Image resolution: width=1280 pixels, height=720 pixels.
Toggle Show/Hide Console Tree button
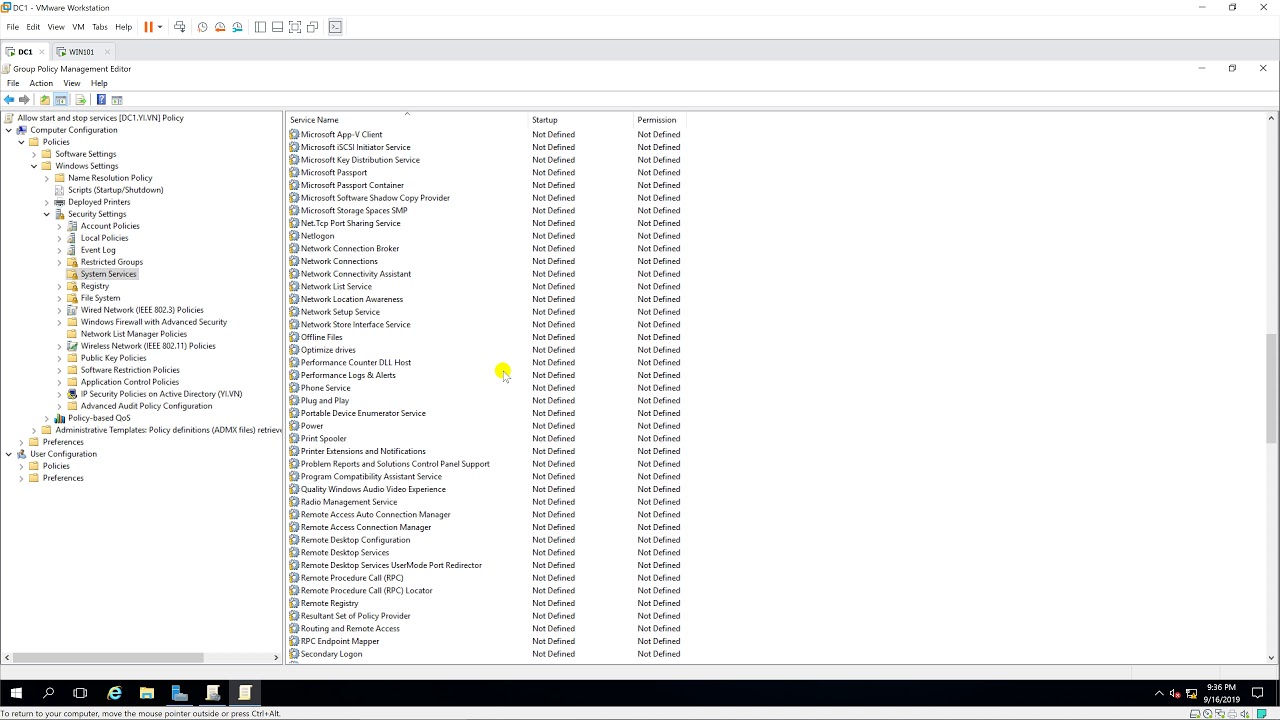pos(61,100)
